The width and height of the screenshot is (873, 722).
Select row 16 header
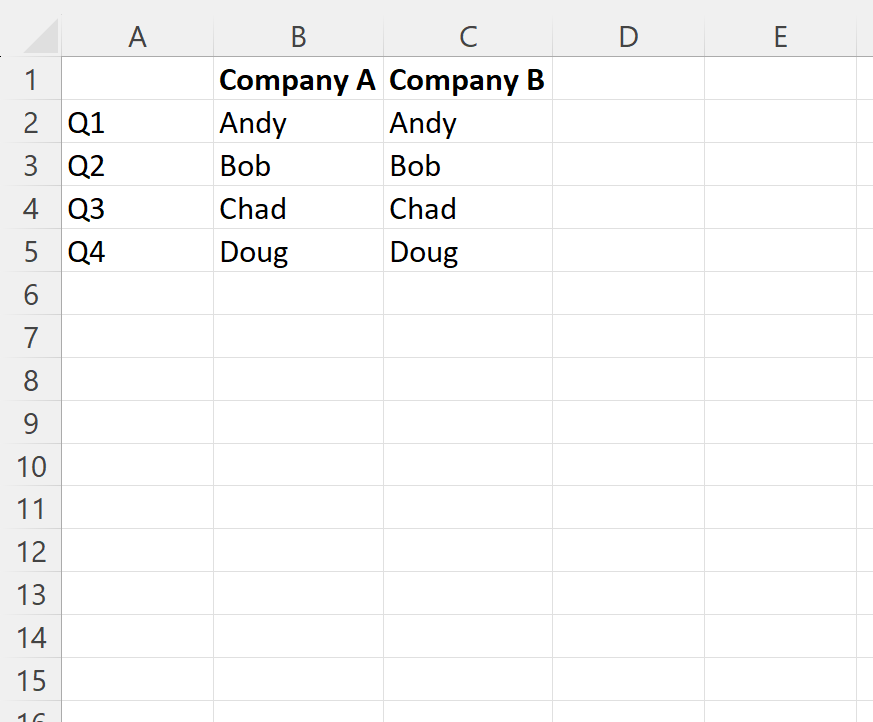click(31, 714)
